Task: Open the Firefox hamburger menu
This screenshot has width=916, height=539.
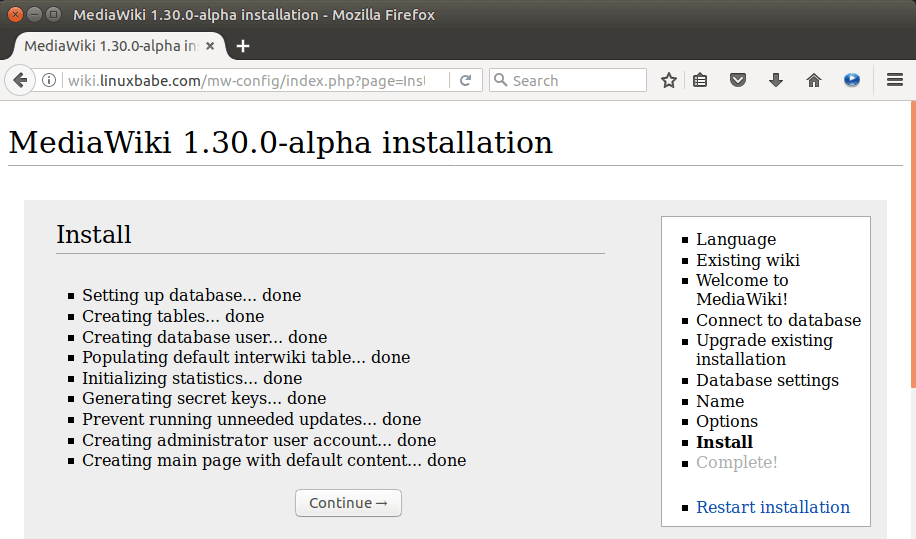Action: click(895, 81)
